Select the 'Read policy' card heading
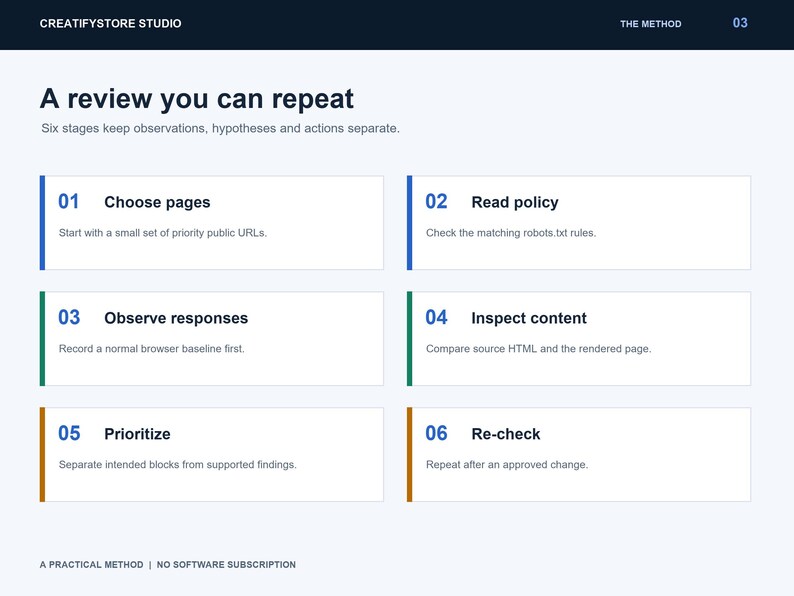 pos(515,202)
